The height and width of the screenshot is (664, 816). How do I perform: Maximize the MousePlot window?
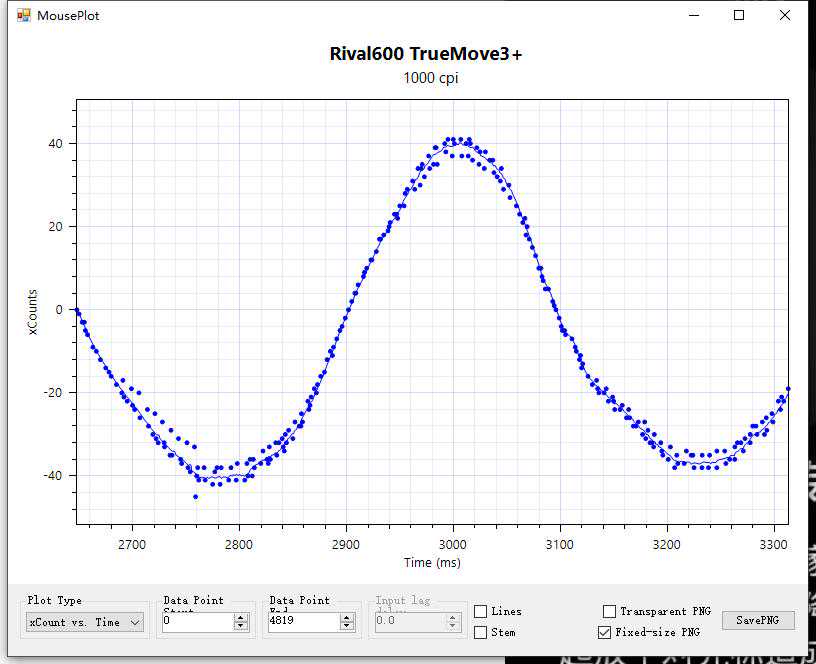(x=739, y=15)
